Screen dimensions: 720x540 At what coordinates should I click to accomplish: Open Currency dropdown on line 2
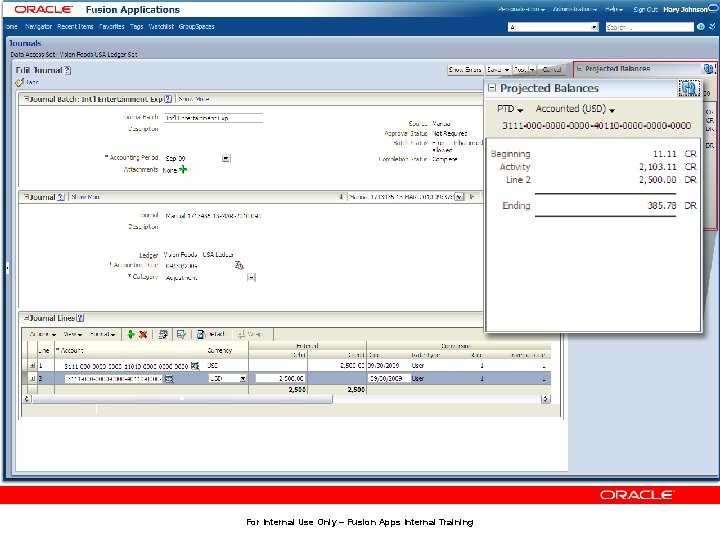[243, 379]
